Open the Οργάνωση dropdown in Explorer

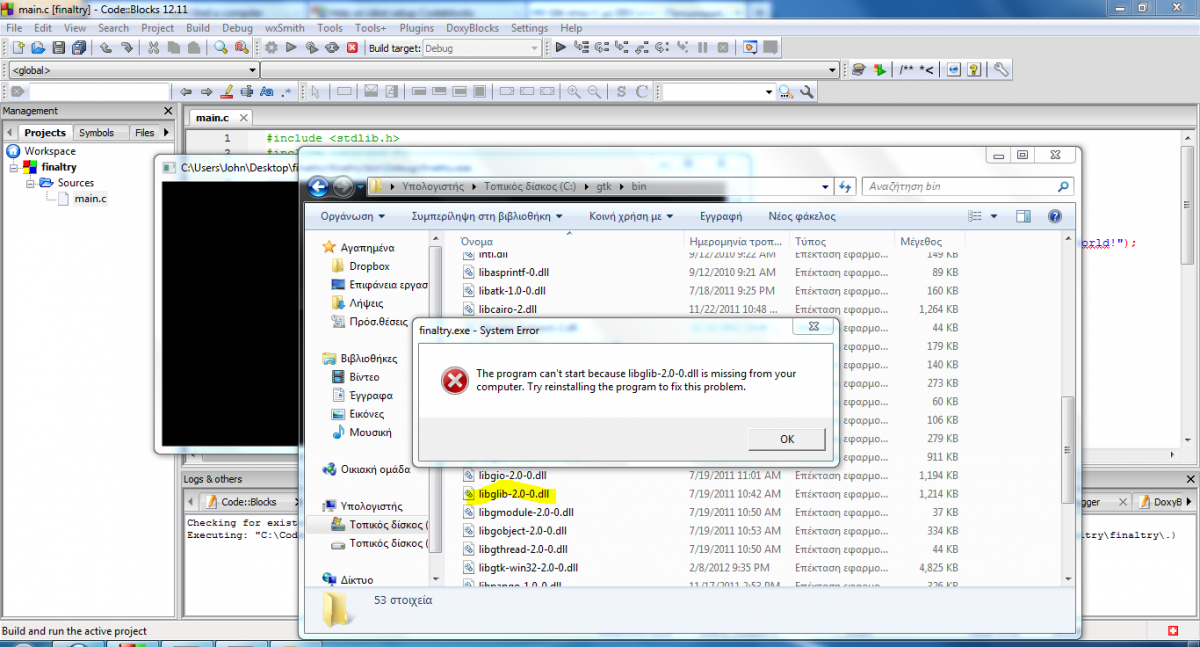click(x=353, y=216)
